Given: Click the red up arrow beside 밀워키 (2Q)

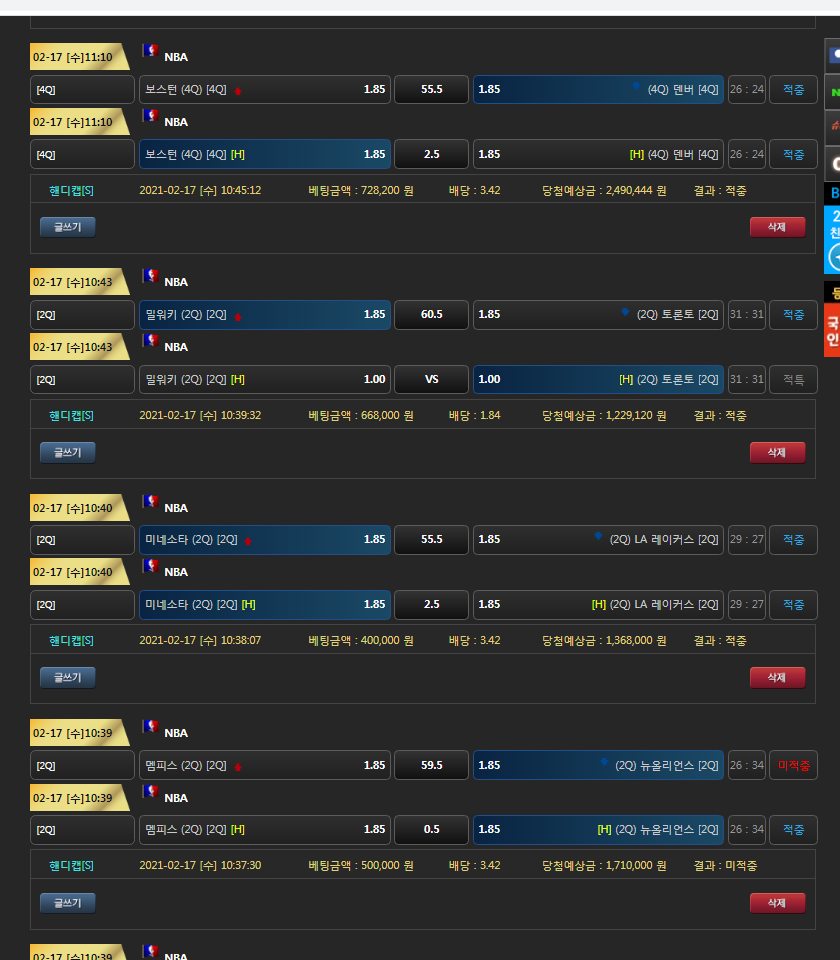Looking at the screenshot, I should click(238, 316).
